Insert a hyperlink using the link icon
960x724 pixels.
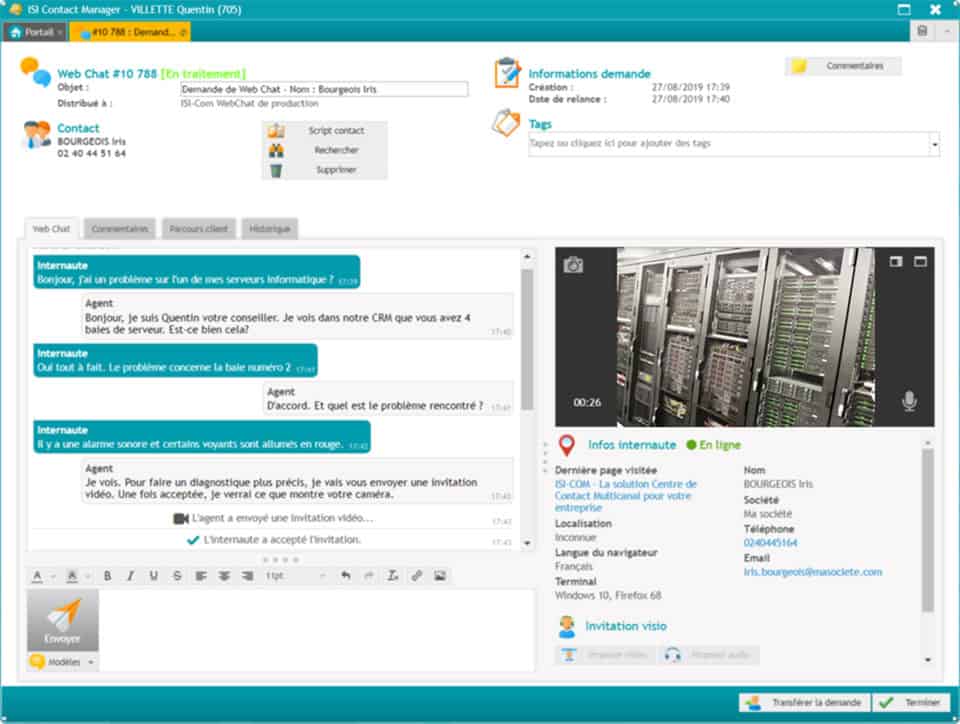[x=417, y=576]
